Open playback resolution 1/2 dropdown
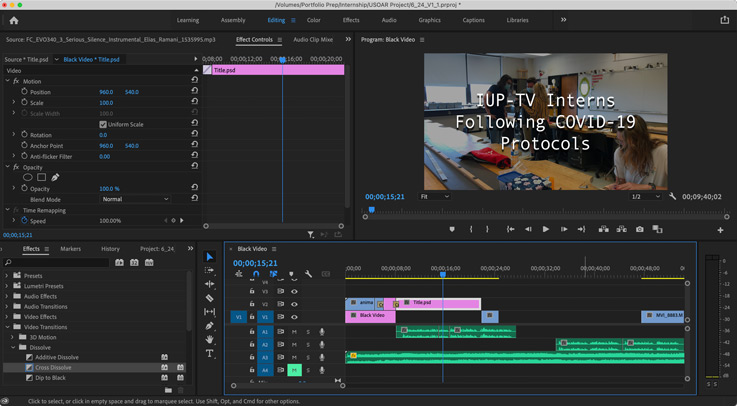737x406 pixels. (x=645, y=196)
